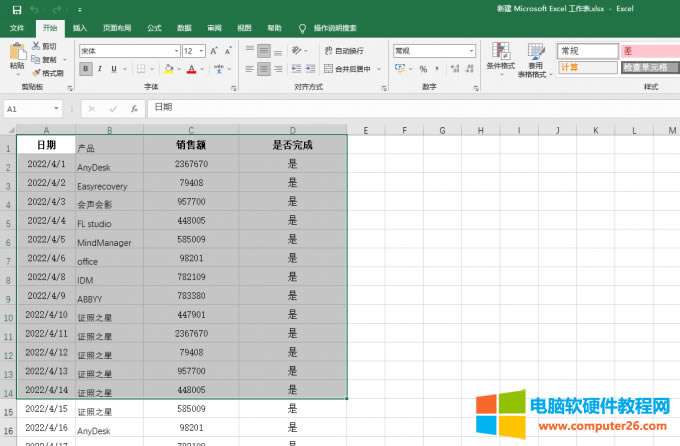Toggle Bold formatting button
Screen dimensions: 680x446
point(86,69)
